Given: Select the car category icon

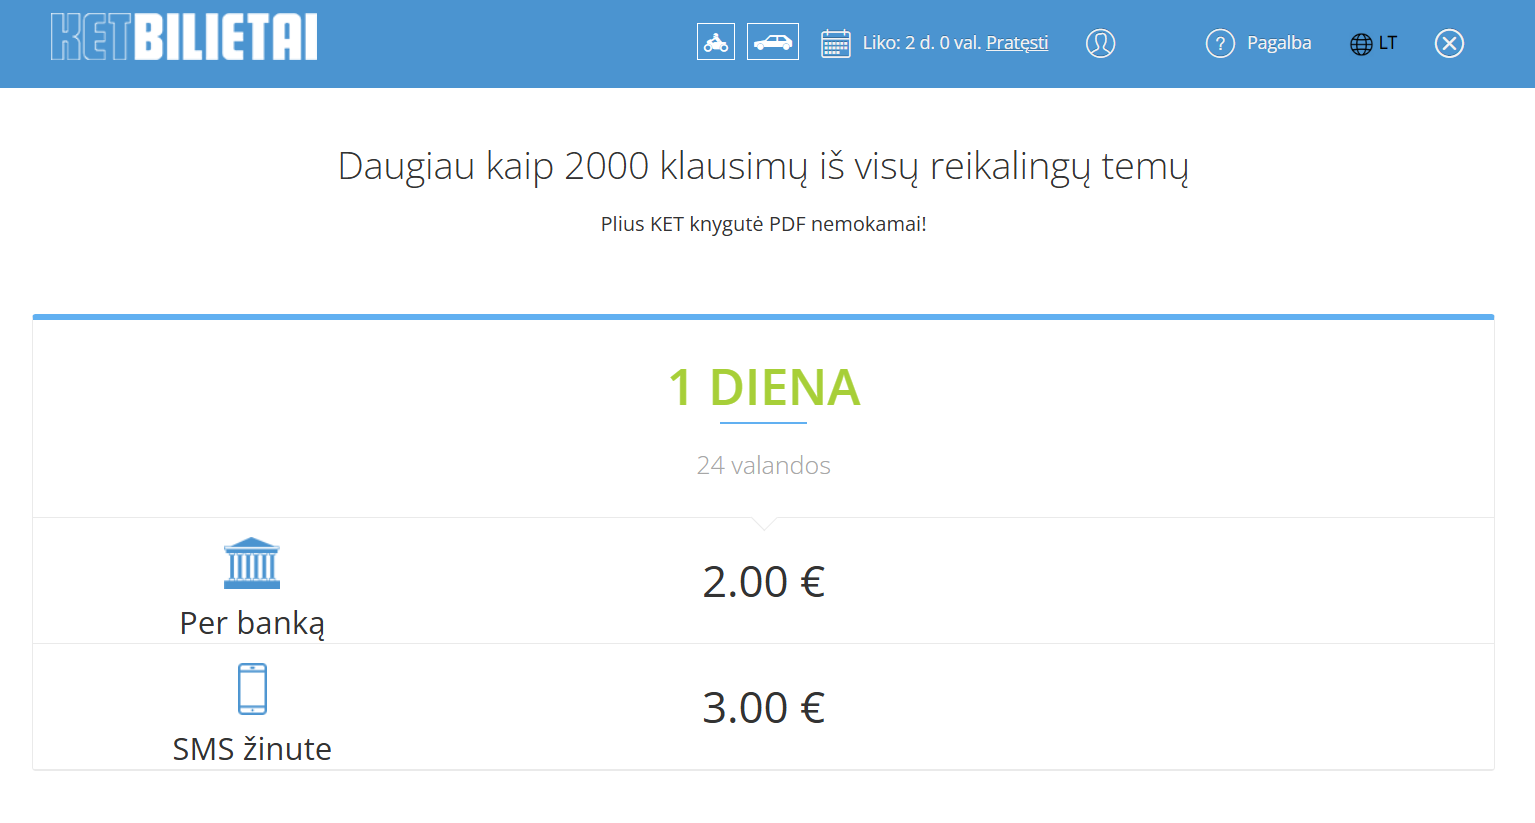Looking at the screenshot, I should coord(773,42).
